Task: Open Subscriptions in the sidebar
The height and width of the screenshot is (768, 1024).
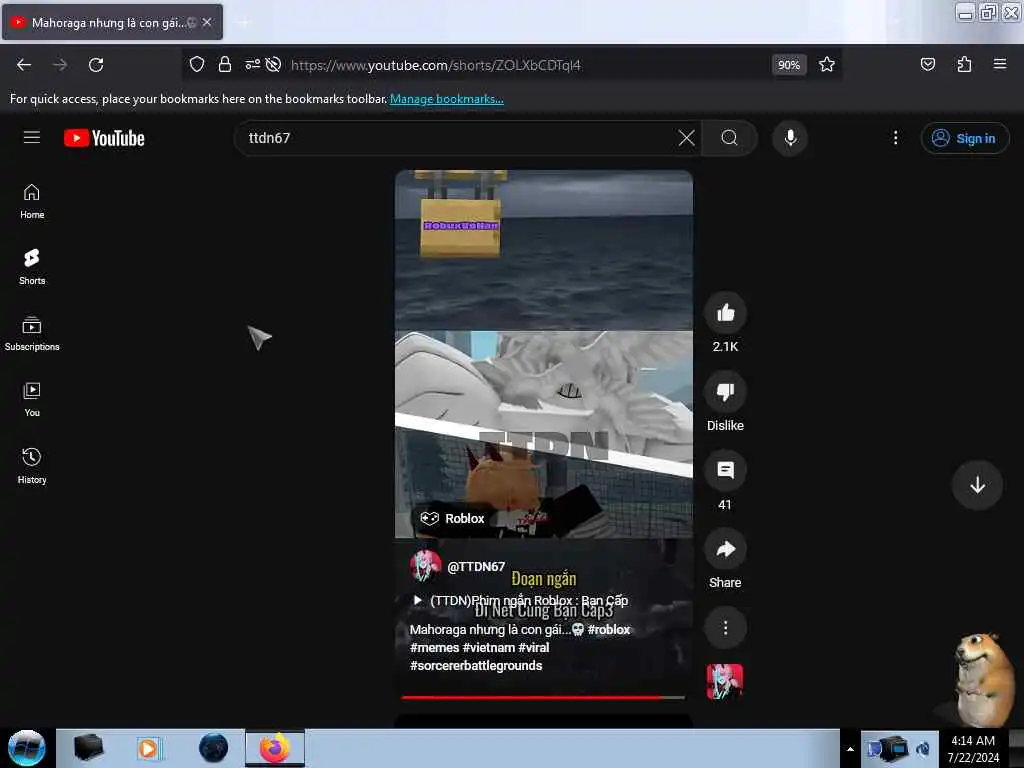Action: 32,334
